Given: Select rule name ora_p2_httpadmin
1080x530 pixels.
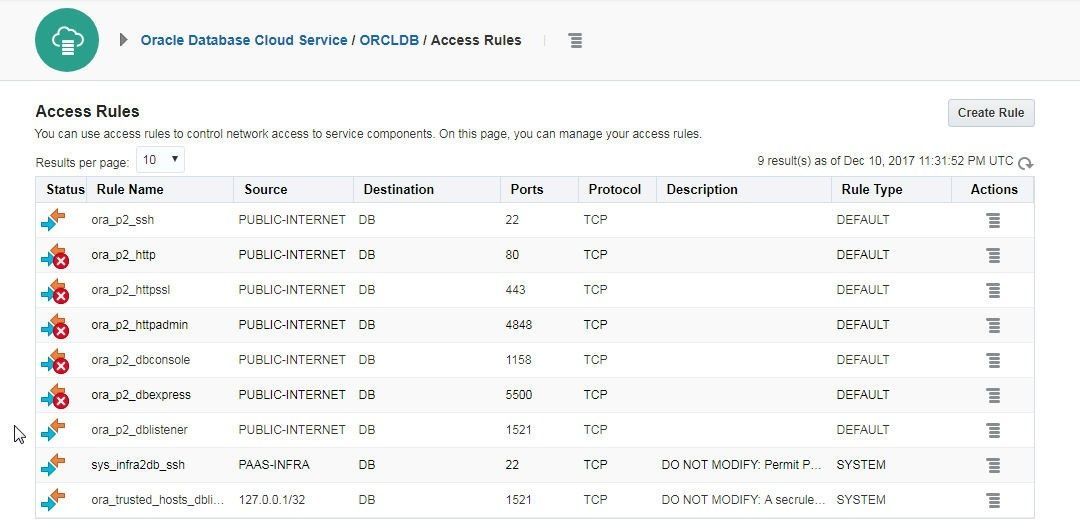Looking at the screenshot, I should pos(139,325).
